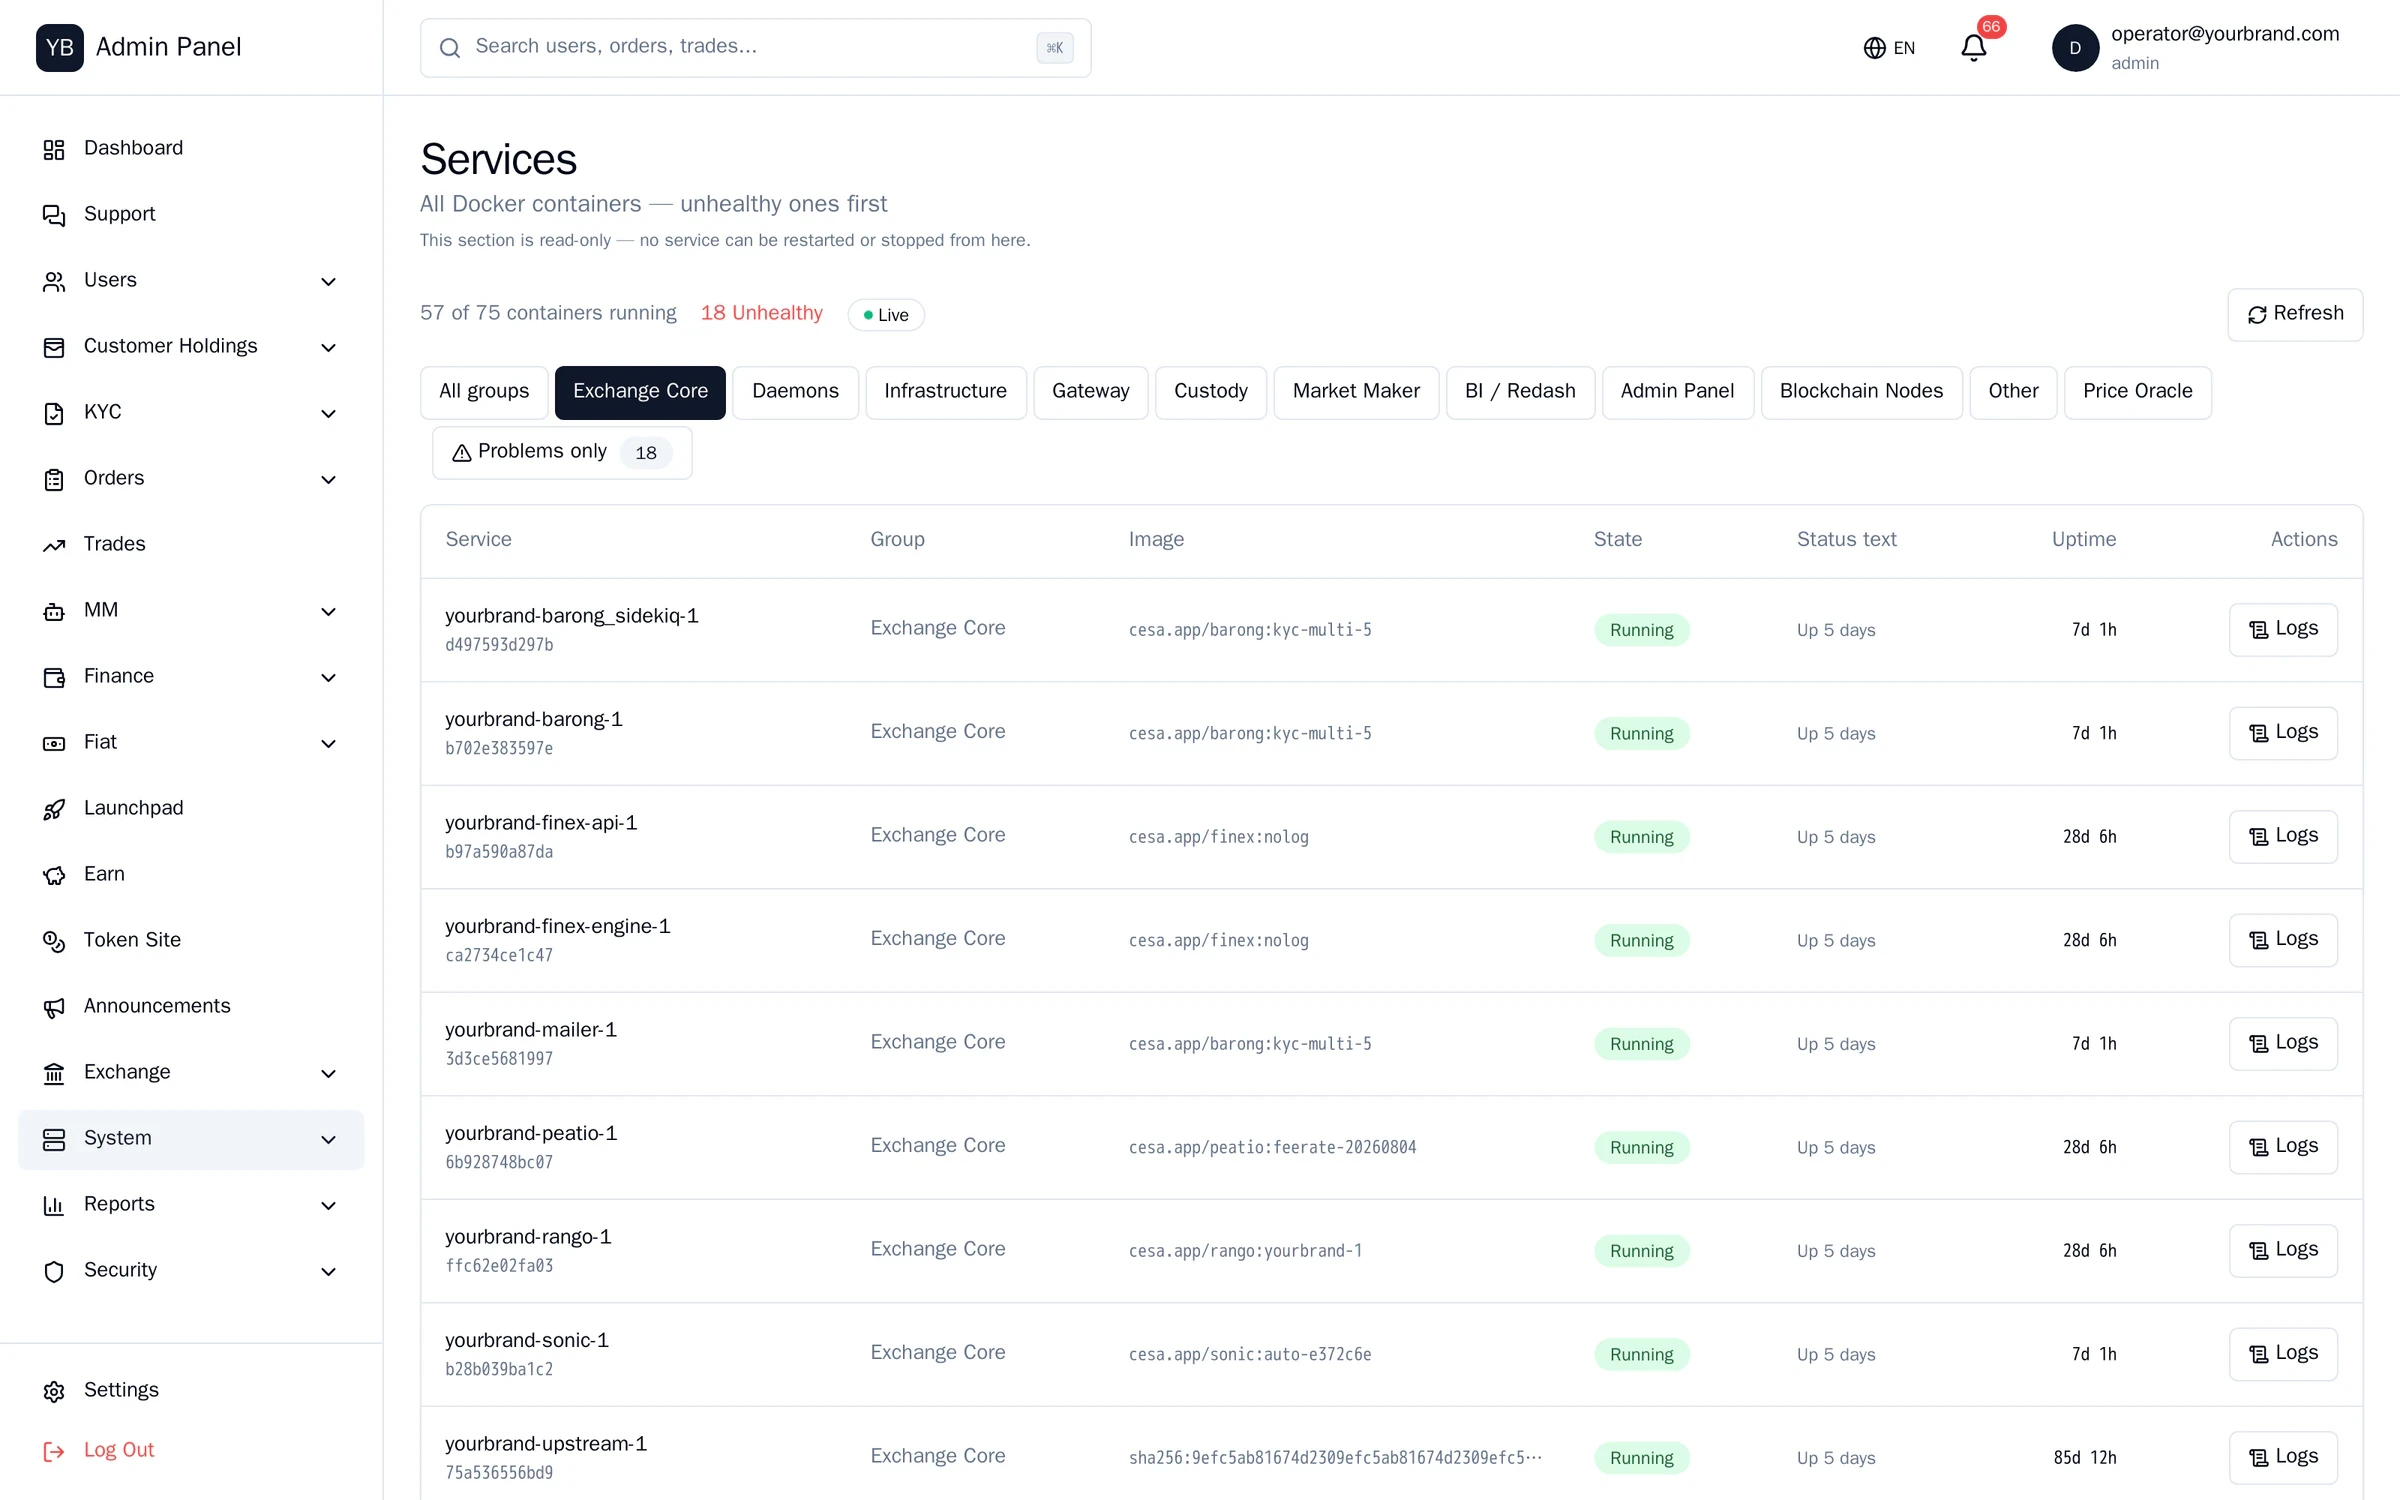
Task: Click the Uptime column header
Action: tap(2083, 540)
